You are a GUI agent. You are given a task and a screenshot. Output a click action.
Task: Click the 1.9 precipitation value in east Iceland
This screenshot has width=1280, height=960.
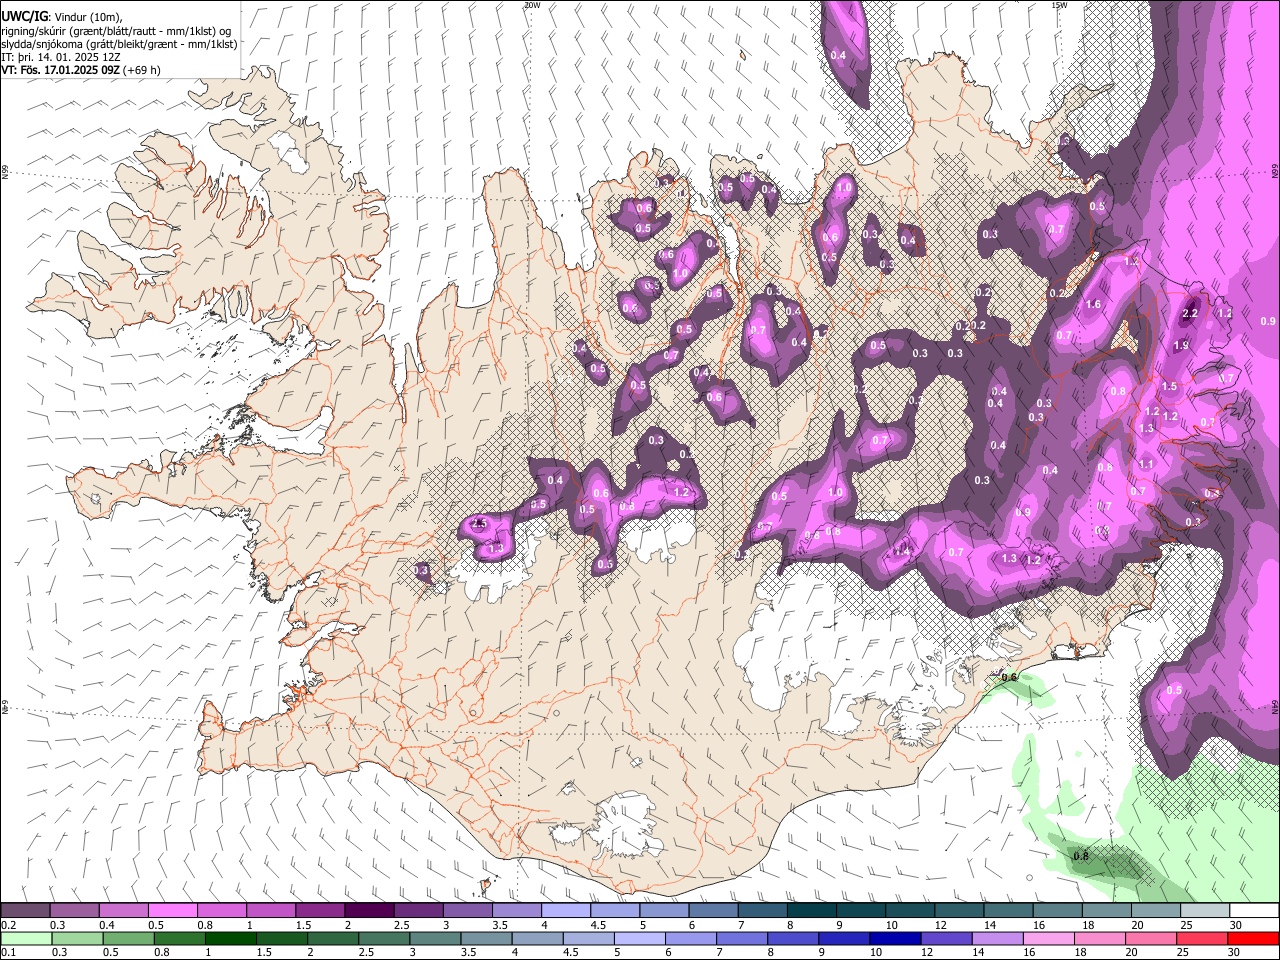(x=1181, y=345)
